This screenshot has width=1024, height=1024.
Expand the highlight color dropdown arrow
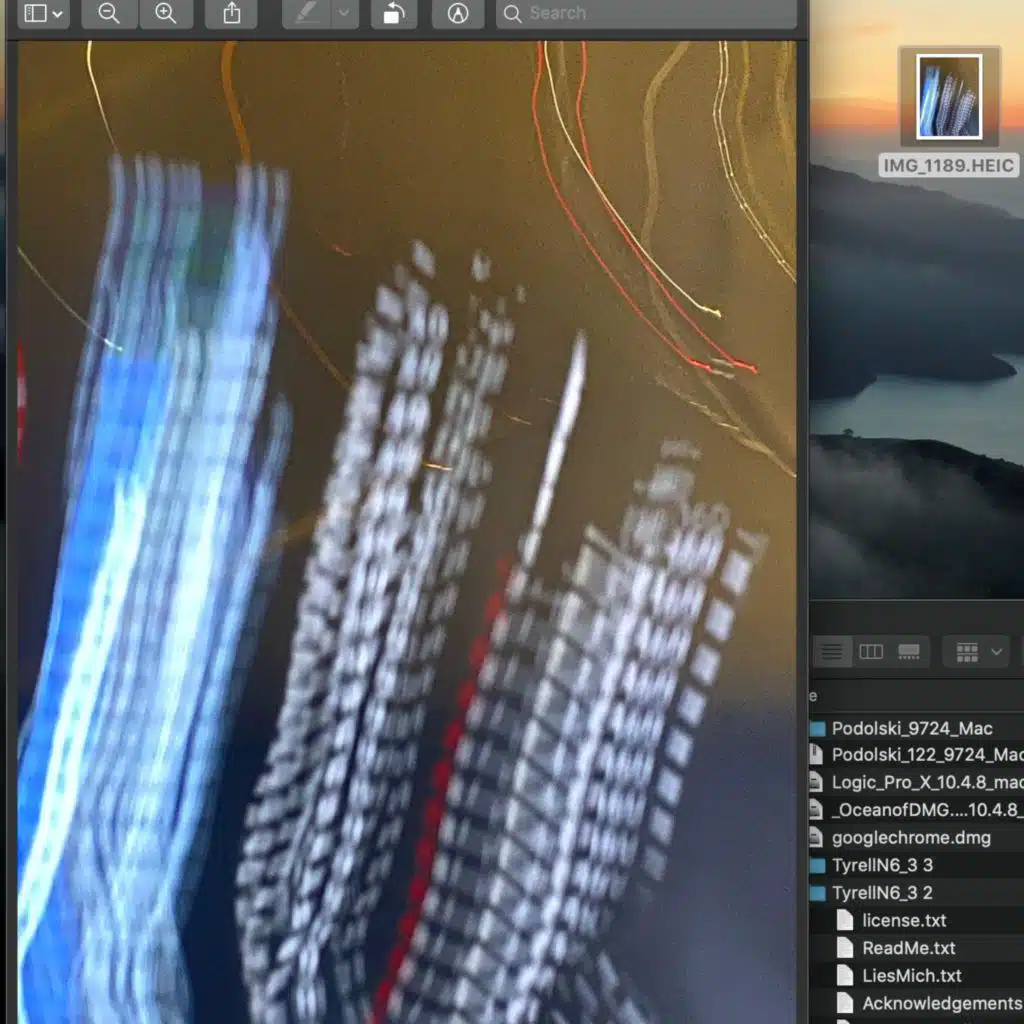click(344, 14)
